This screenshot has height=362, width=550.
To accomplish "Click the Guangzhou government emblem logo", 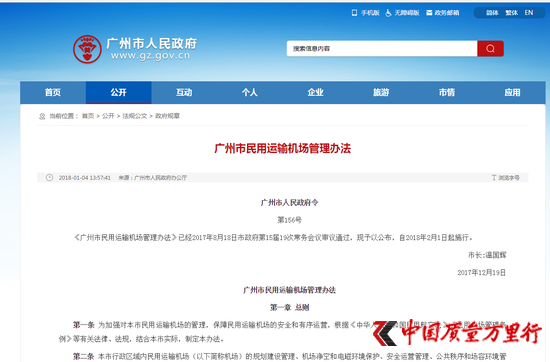I will [87, 49].
